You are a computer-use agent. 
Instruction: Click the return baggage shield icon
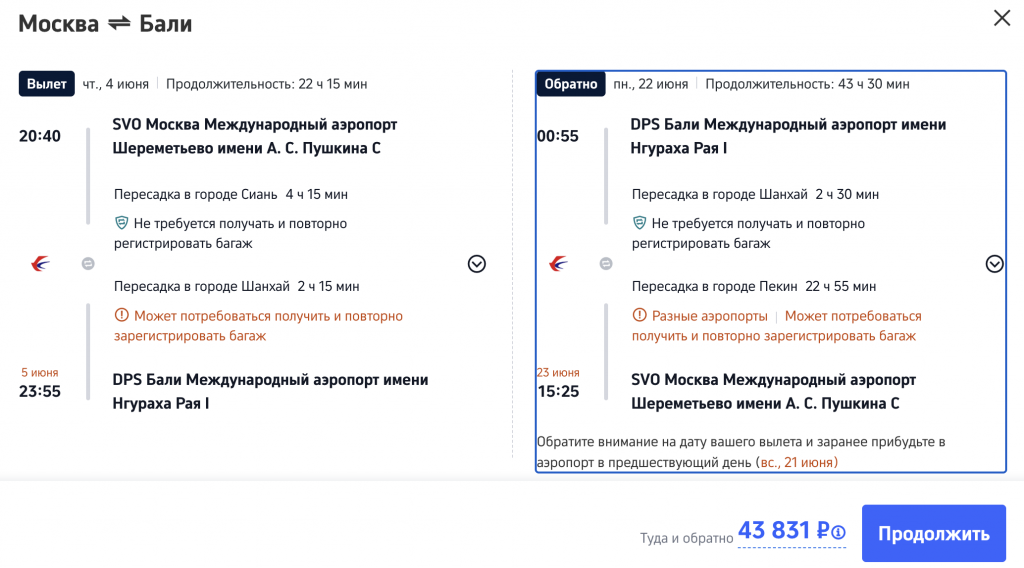[x=639, y=224]
